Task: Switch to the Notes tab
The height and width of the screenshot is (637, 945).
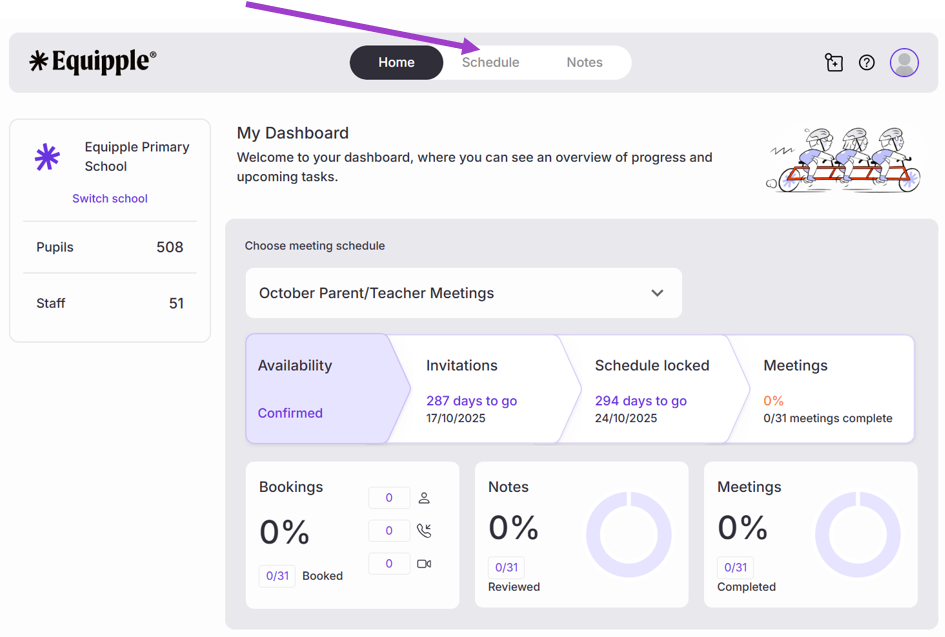Action: [584, 62]
